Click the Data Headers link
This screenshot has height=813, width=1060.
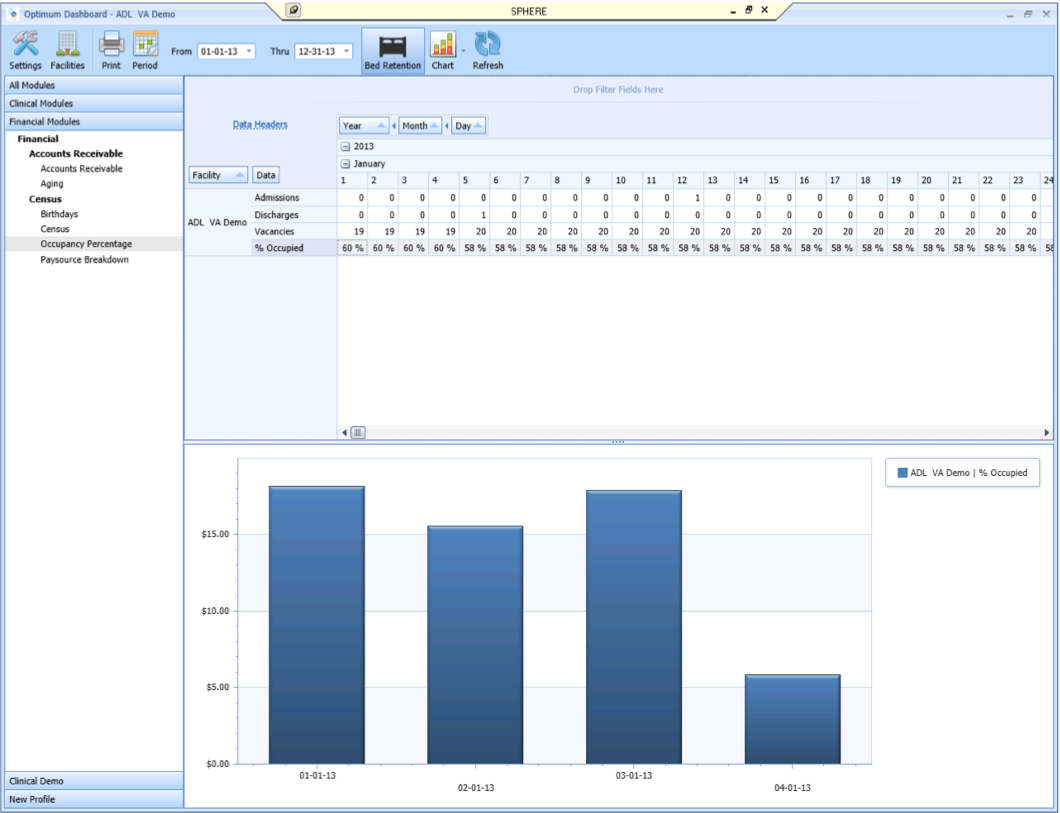tap(261, 123)
